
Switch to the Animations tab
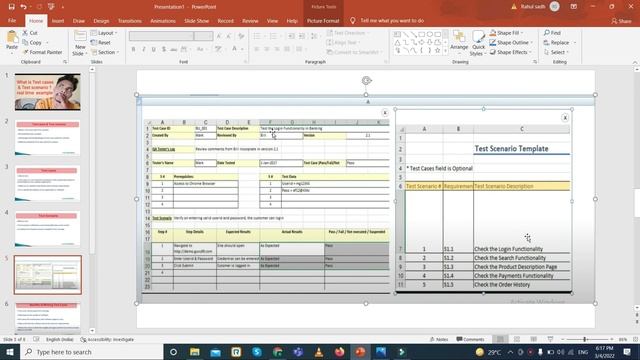pyautogui.click(x=163, y=21)
